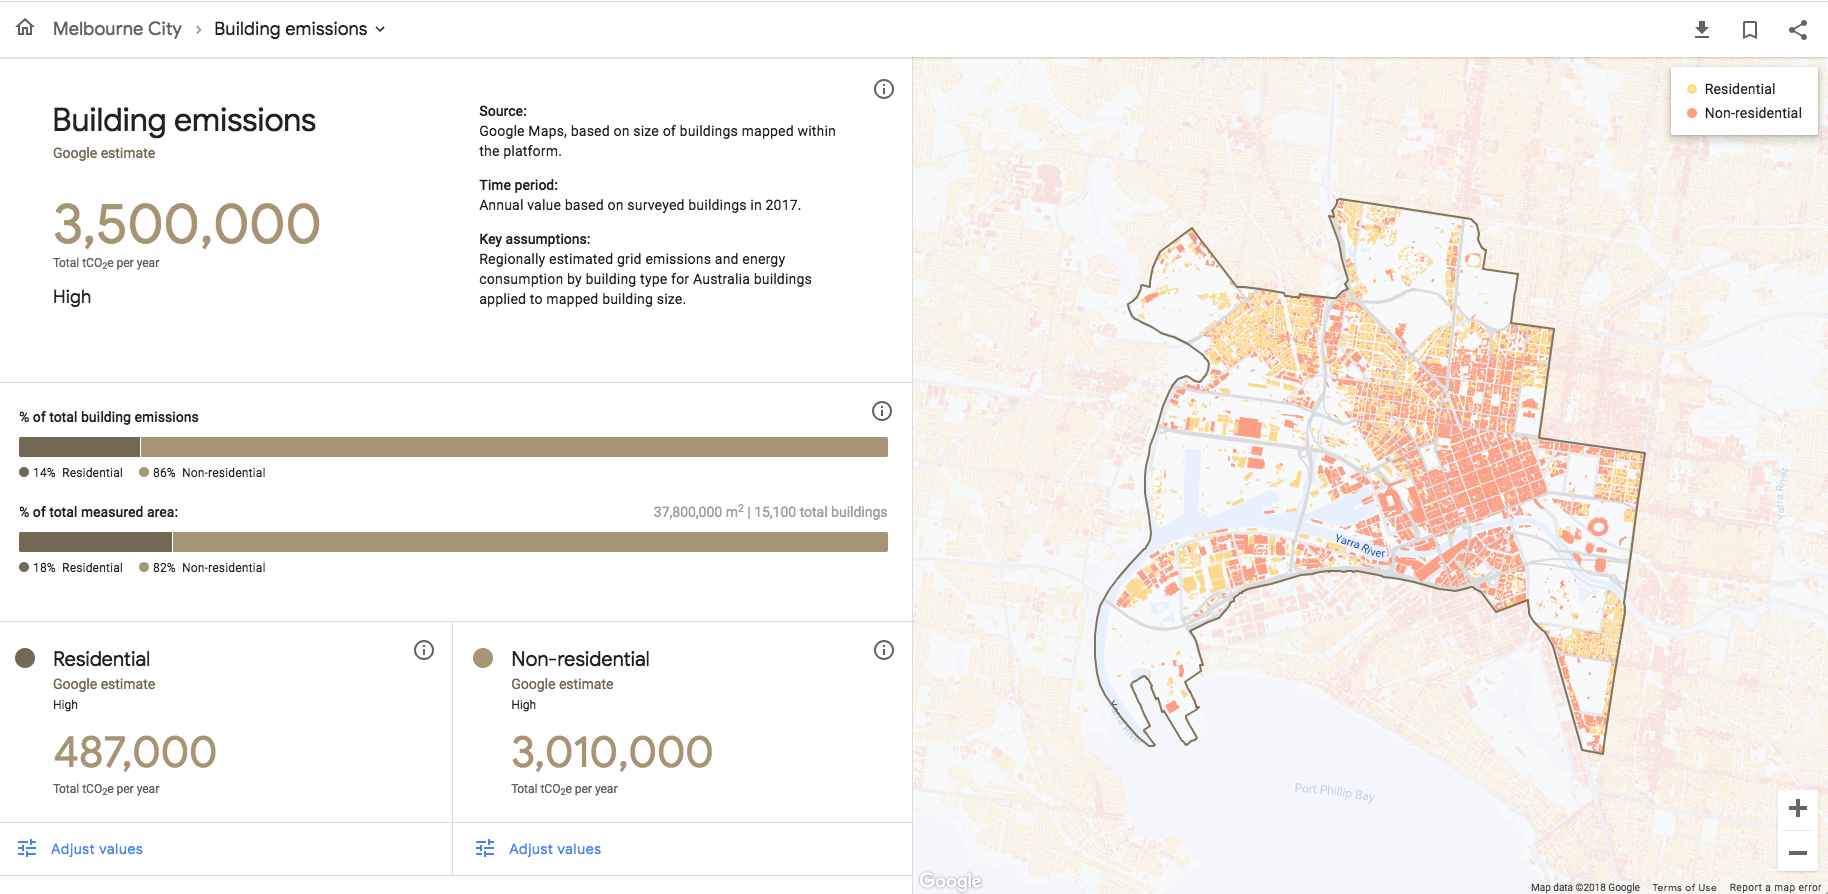
Task: Go to Melbourne City breadcrumb
Action: click(x=117, y=29)
